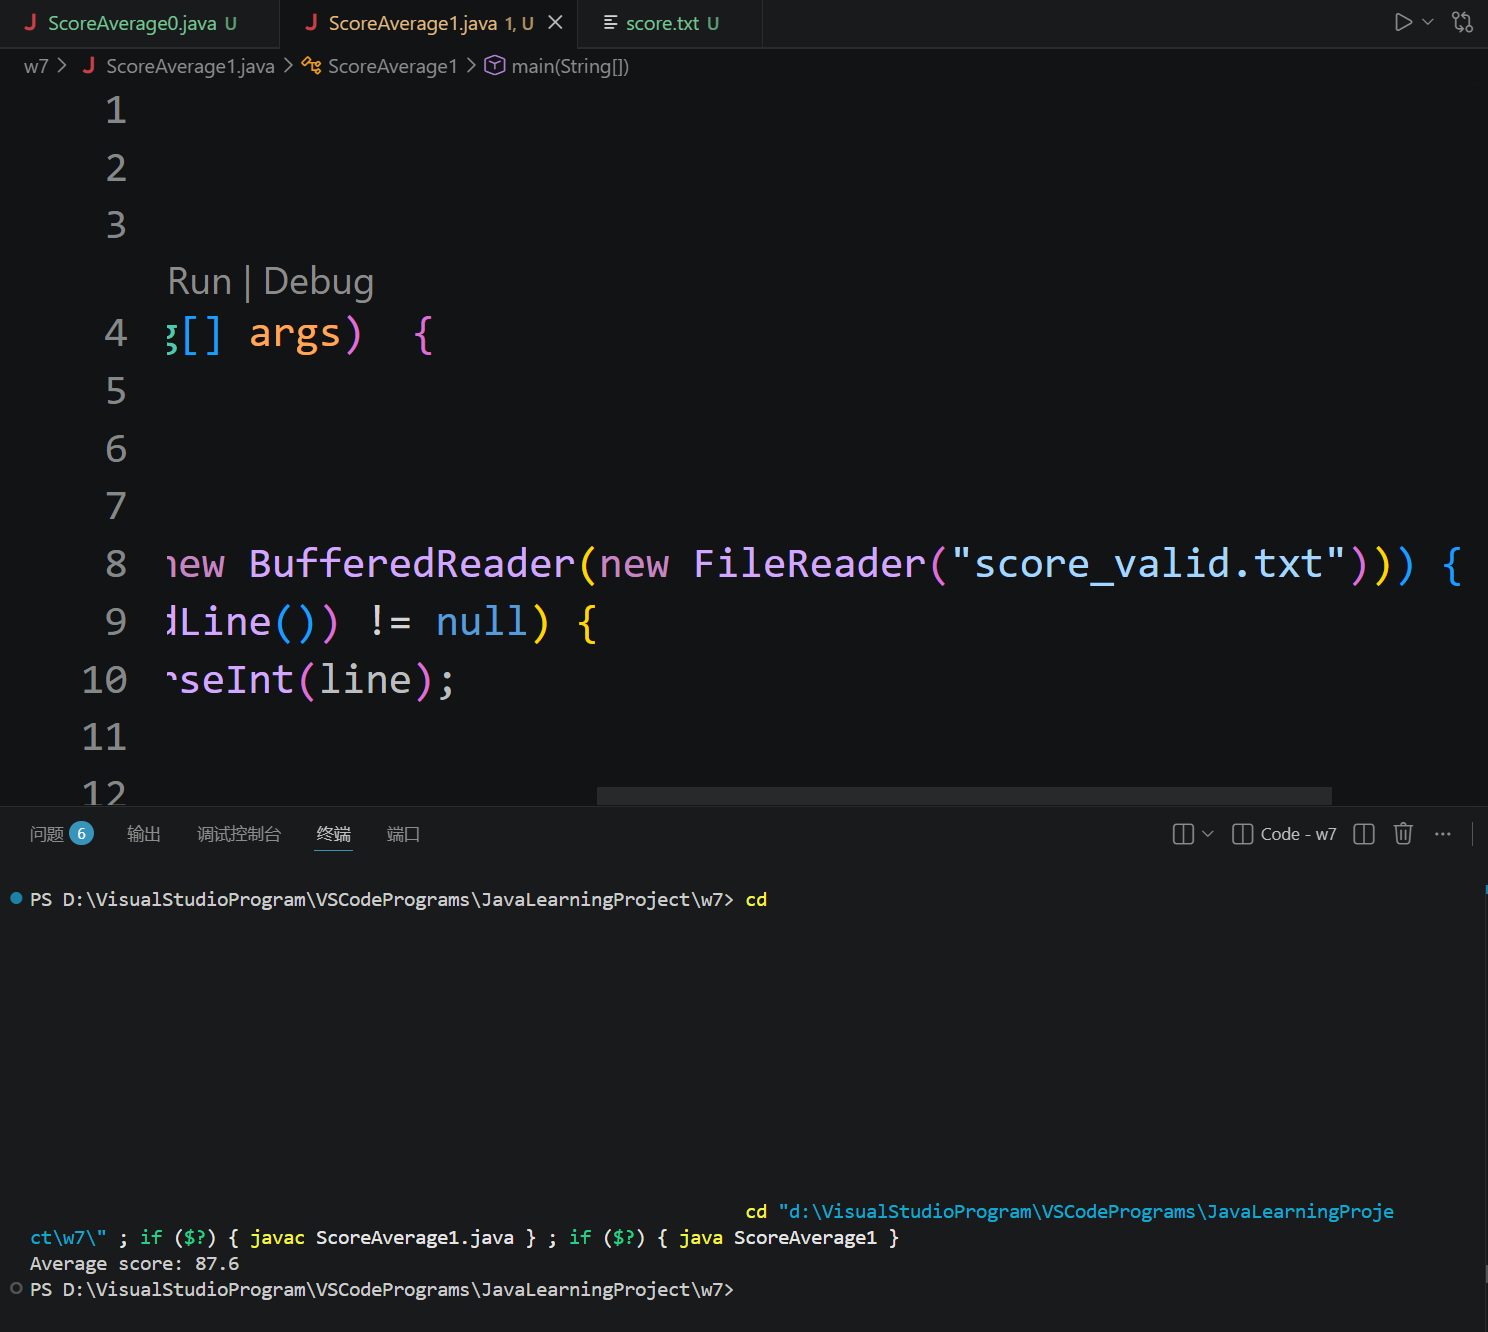Click the new terminal launch profile icon
Screen dimensions: 1488x1332
point(1183,834)
